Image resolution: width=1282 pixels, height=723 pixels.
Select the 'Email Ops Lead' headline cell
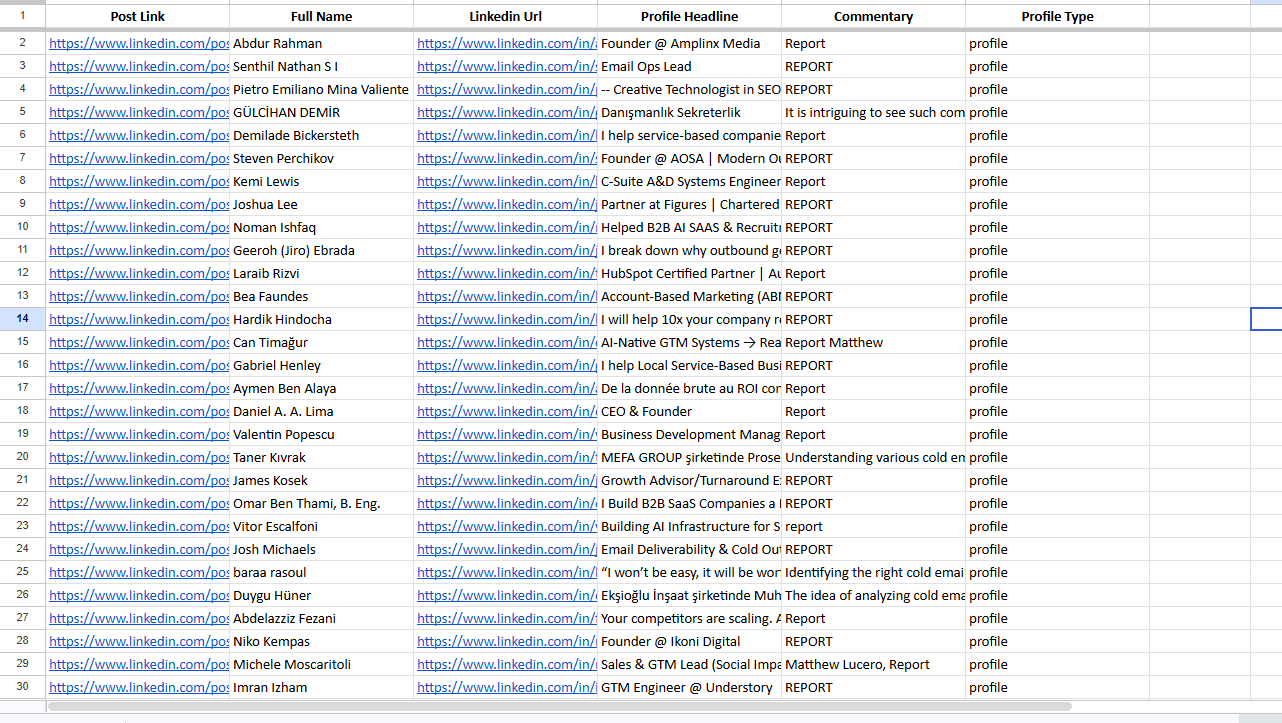pos(690,66)
